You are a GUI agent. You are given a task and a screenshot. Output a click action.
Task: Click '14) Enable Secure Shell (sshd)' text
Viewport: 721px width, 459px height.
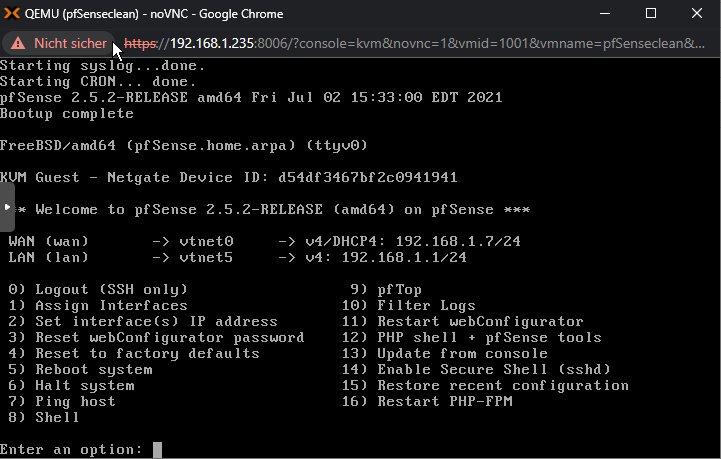point(476,370)
